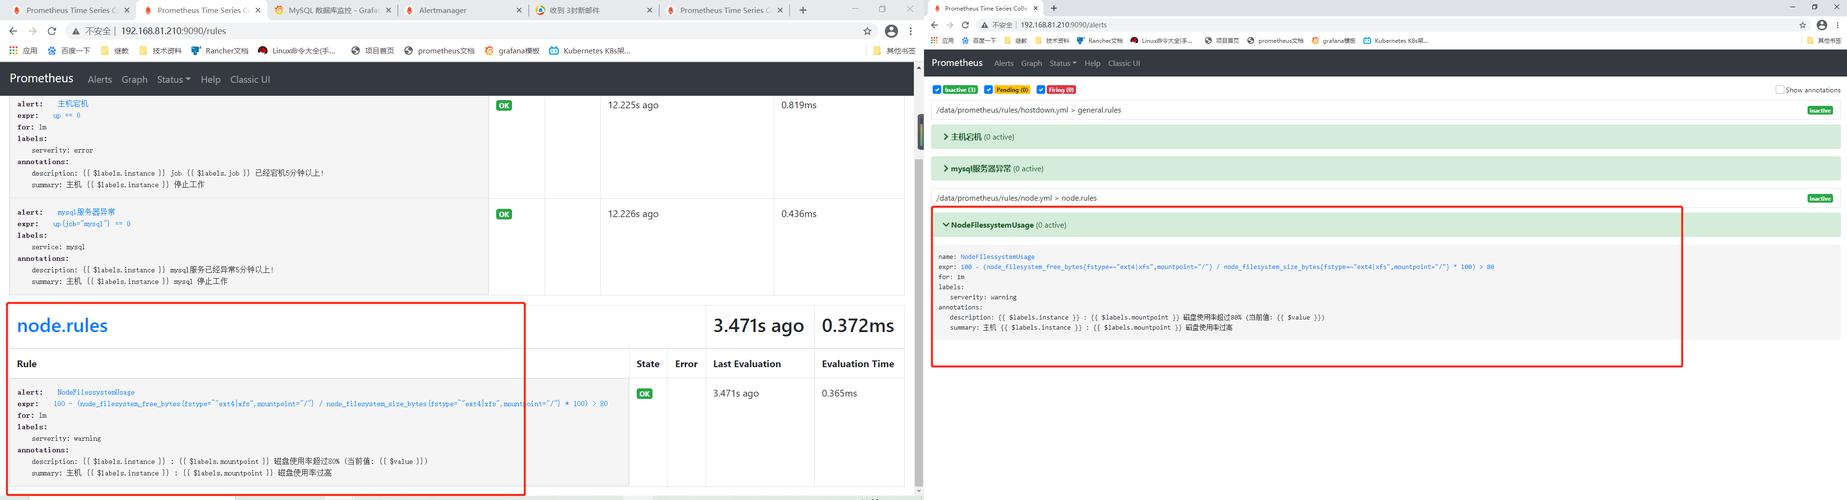
Task: Click back arrow in the alerts window
Action: (935, 25)
